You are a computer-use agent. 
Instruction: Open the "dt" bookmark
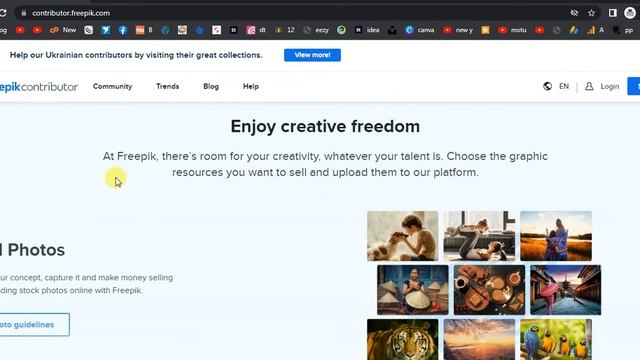pyautogui.click(x=256, y=30)
